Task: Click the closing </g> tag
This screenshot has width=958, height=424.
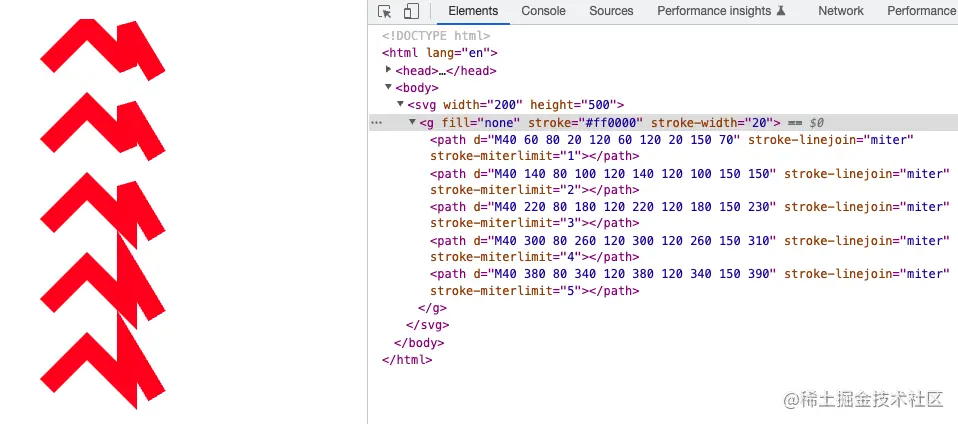Action: 433,308
